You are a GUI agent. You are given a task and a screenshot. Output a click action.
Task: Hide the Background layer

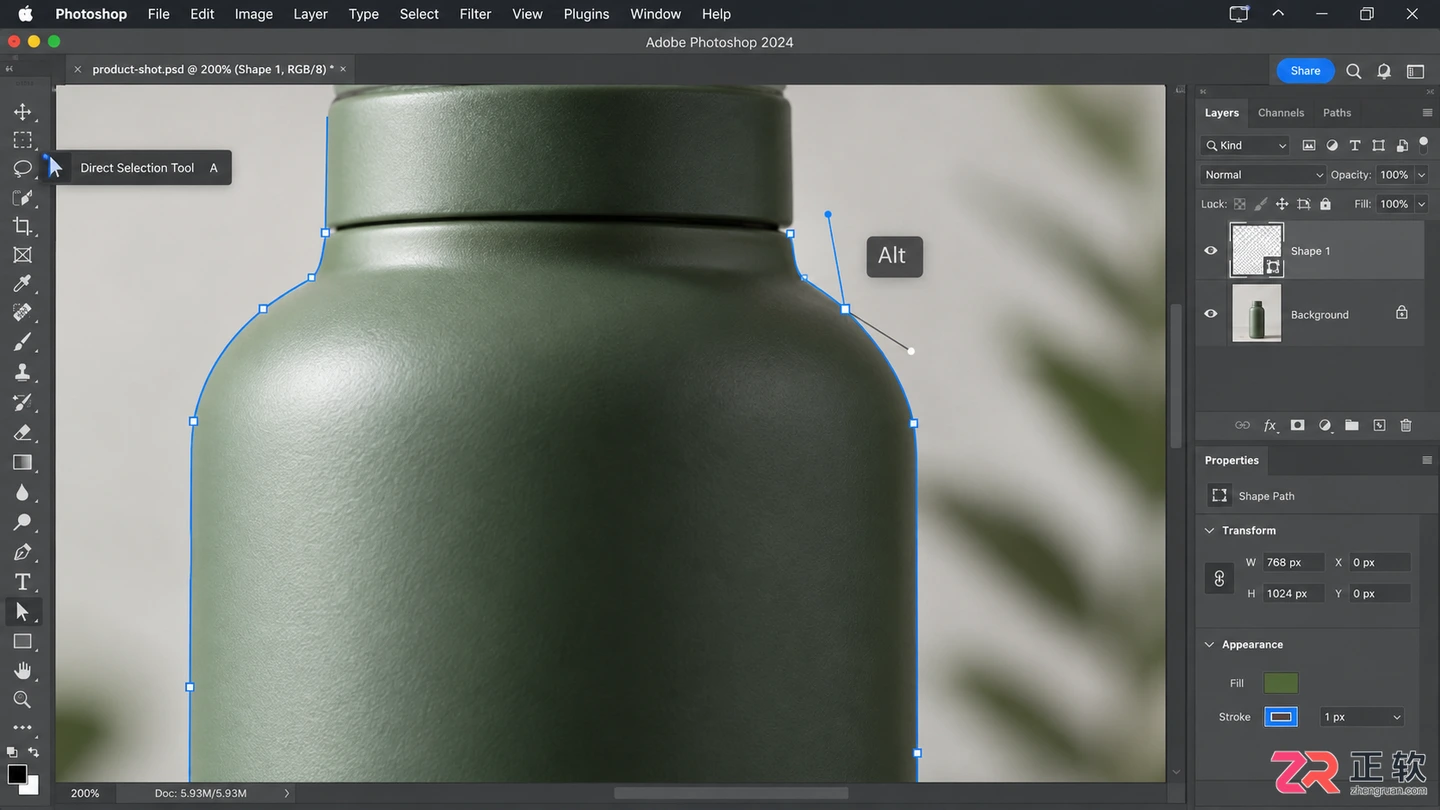coord(1211,313)
